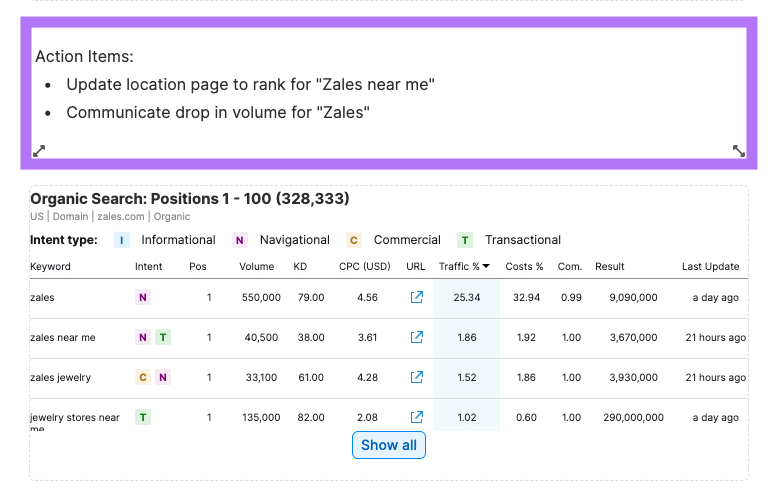Viewport: 773px width, 501px height.
Task: Click the 'Update location page' bullet line
Action: coord(250,84)
